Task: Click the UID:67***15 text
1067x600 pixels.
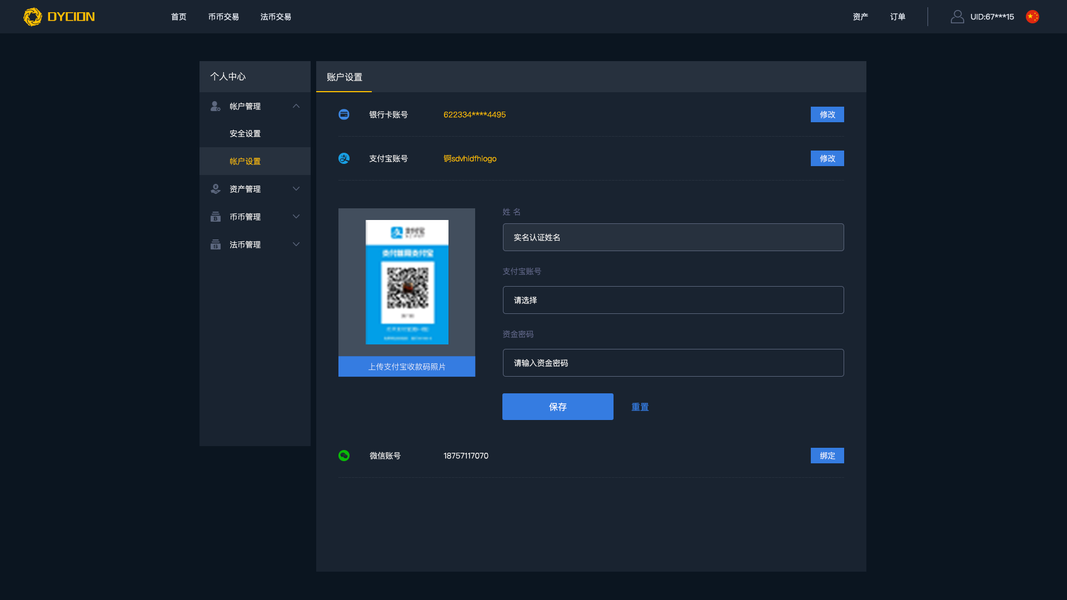Action: pyautogui.click(x=991, y=17)
